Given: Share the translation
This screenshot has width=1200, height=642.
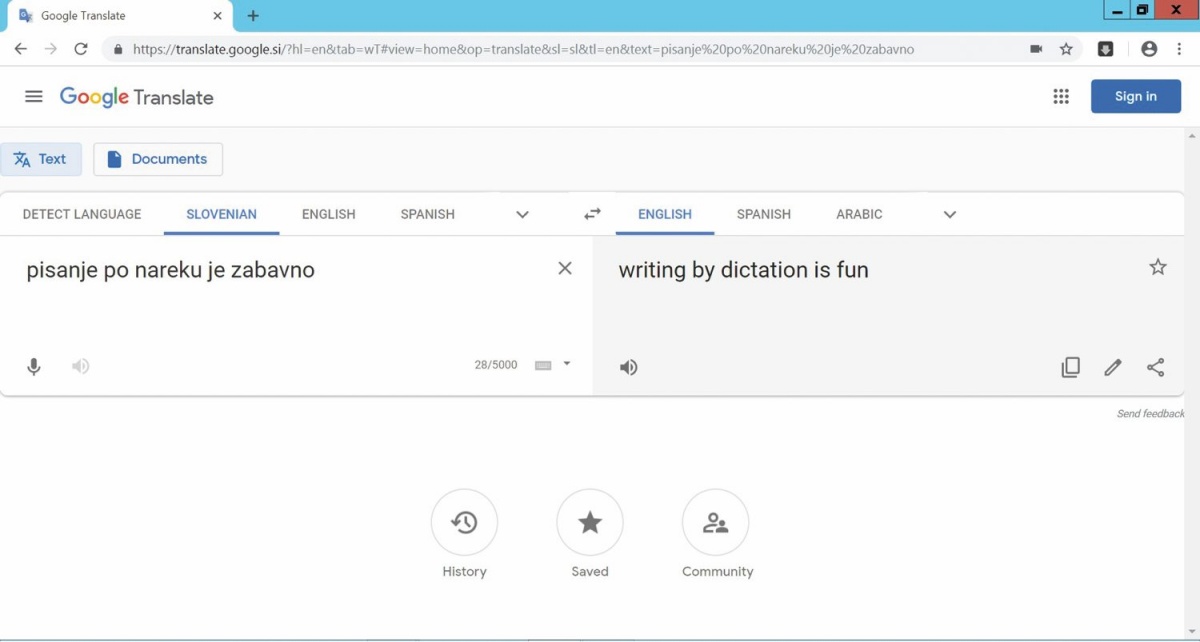Looking at the screenshot, I should [1156, 367].
